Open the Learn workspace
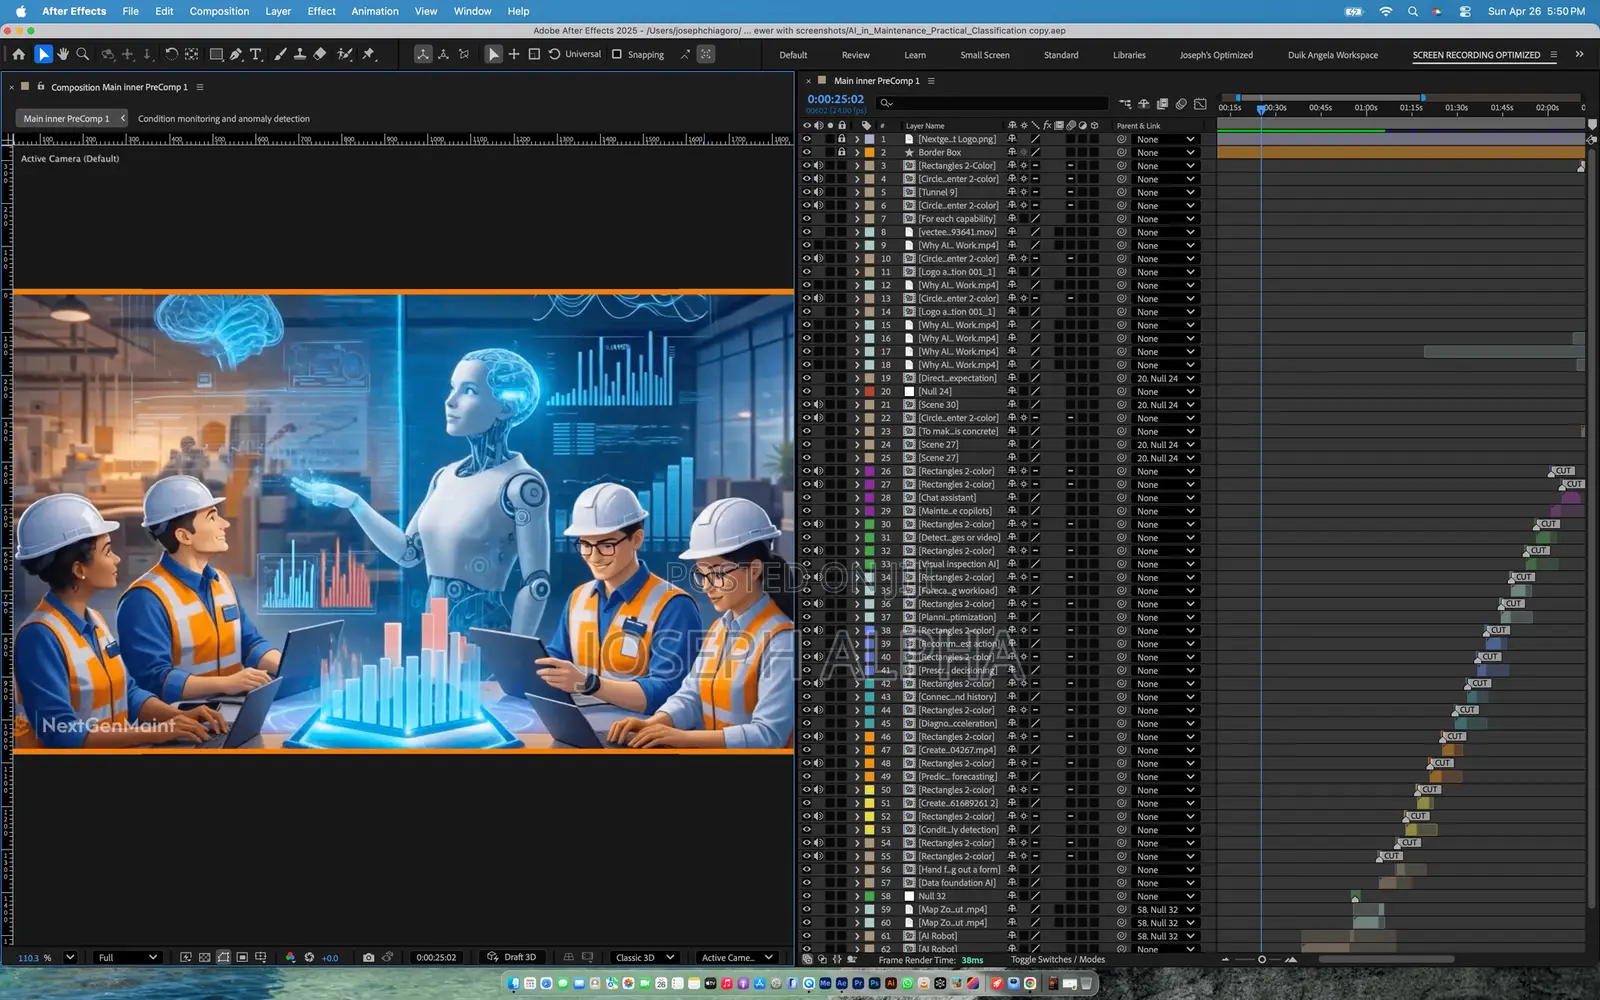Screen dimensions: 1600x1000 [915, 55]
